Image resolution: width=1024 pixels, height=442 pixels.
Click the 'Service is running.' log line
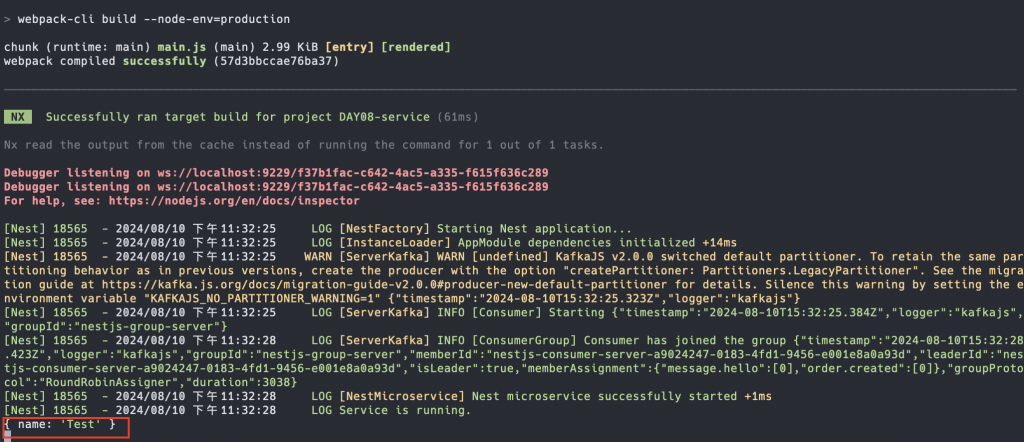(x=405, y=411)
